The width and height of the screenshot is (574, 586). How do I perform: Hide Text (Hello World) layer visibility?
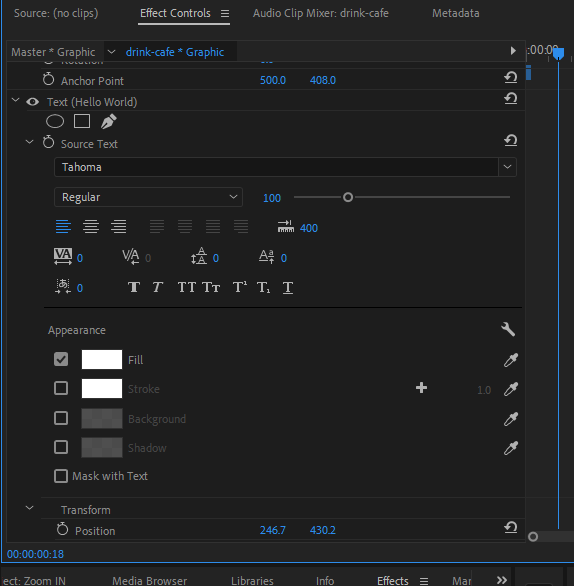pos(33,102)
